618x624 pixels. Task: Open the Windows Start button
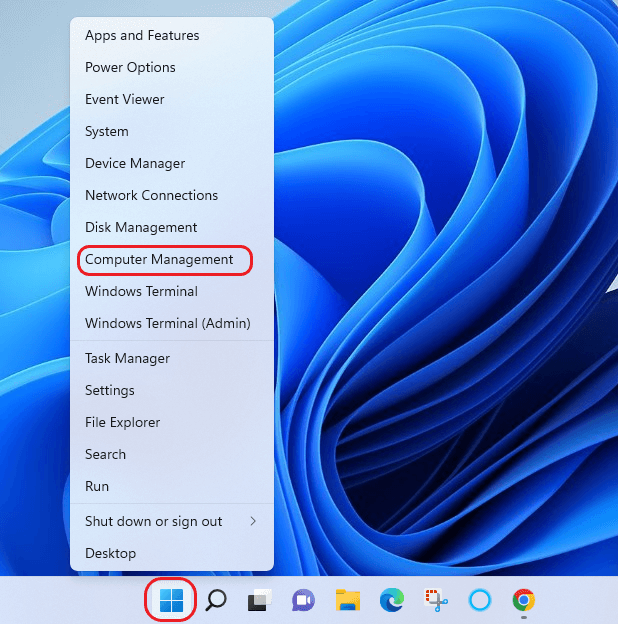tap(171, 600)
